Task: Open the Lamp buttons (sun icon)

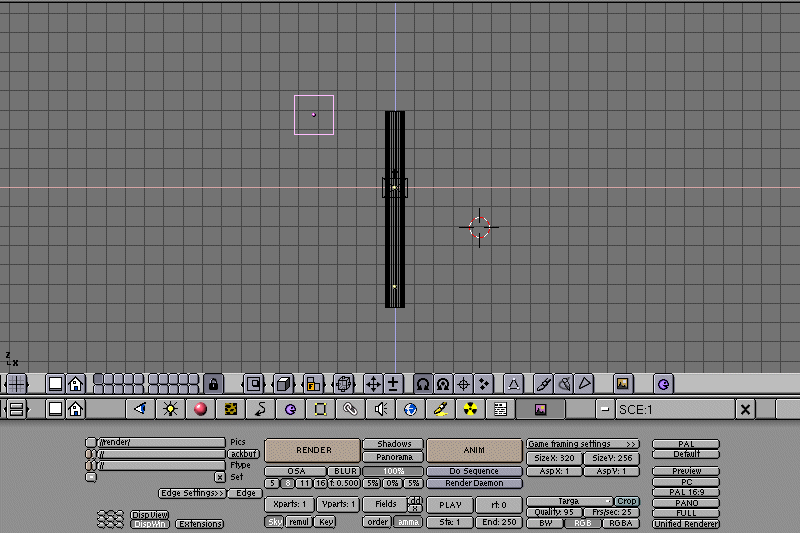Action: [170, 409]
